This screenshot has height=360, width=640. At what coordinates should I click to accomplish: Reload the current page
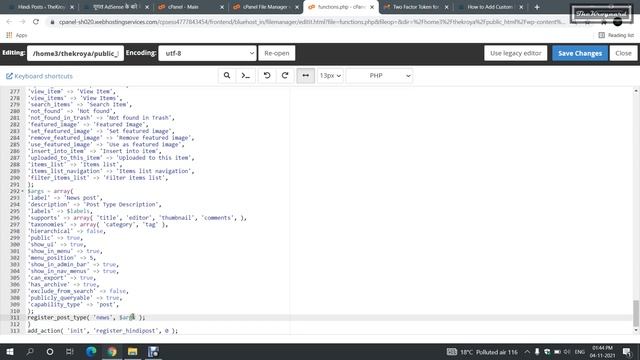coord(36,22)
